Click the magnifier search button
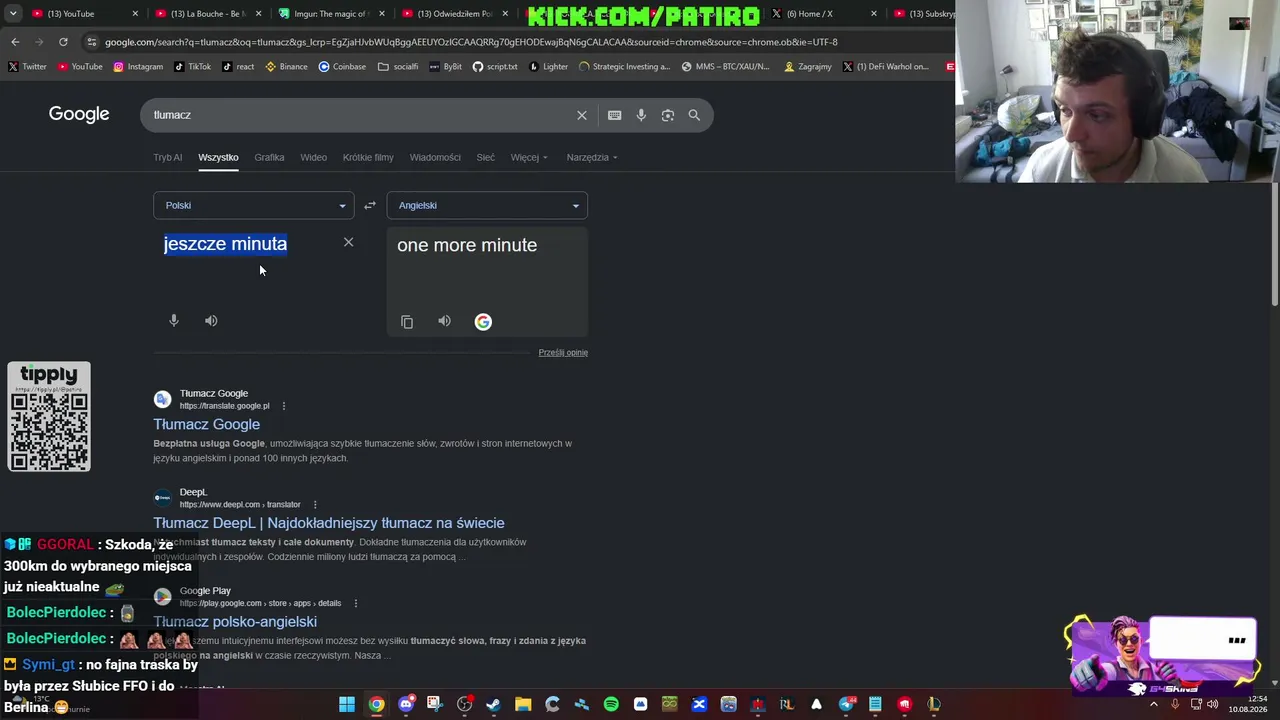This screenshot has height=720, width=1280. pyautogui.click(x=694, y=115)
